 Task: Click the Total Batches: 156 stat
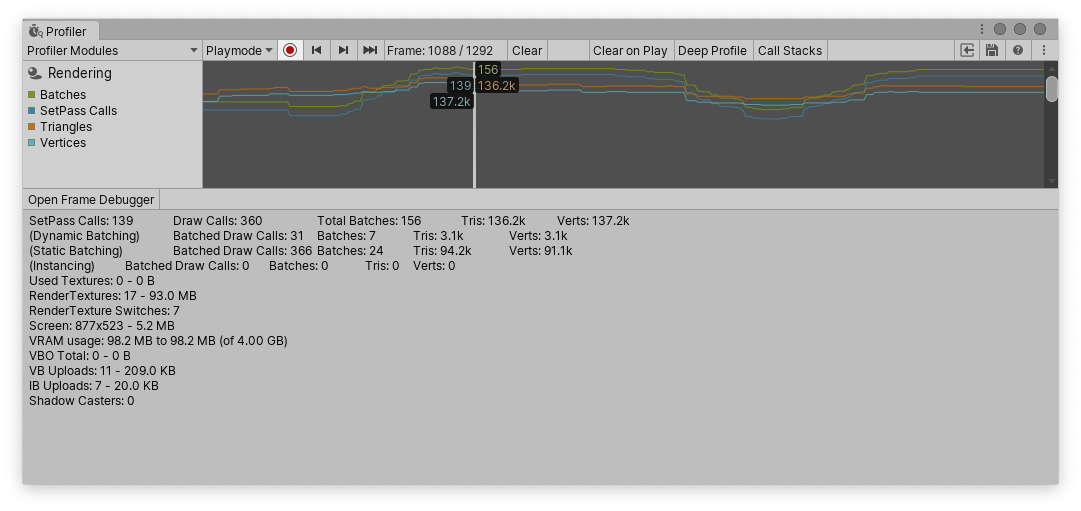(369, 221)
